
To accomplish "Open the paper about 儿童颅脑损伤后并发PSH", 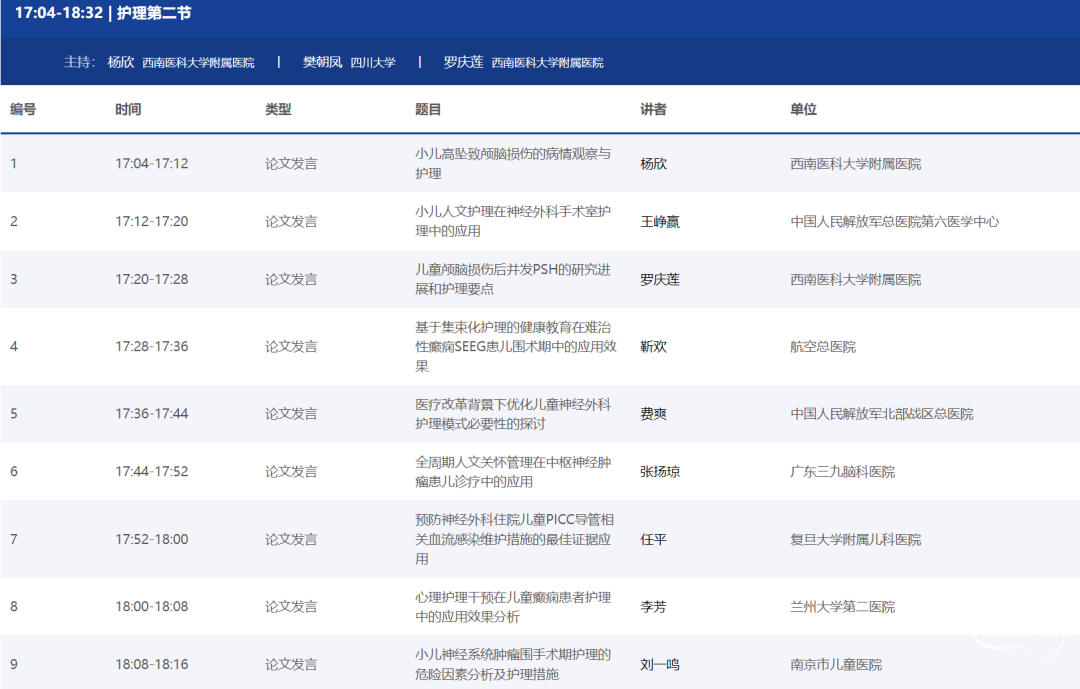I will [x=512, y=279].
